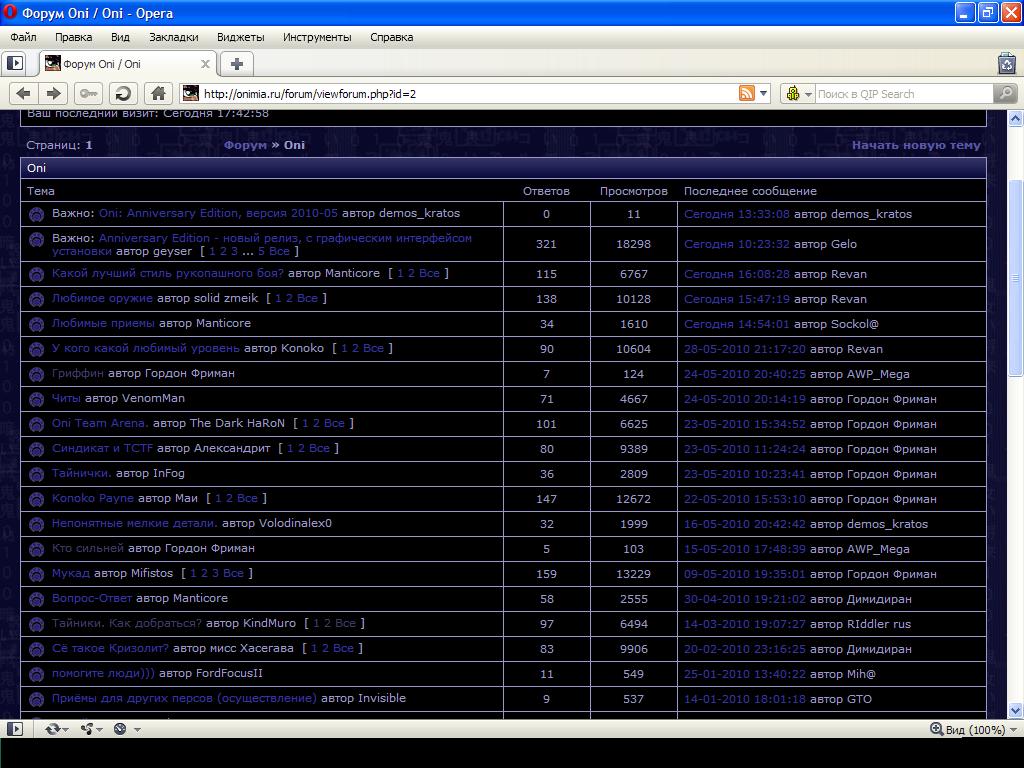Screen dimensions: 1024x768
Task: Open the zoom level Вид (100%) dropdown
Action: (969, 729)
